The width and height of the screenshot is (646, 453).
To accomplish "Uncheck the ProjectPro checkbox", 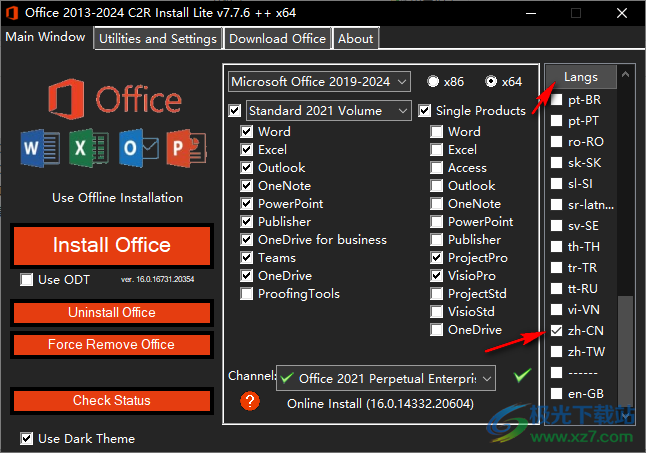I will pyautogui.click(x=437, y=258).
